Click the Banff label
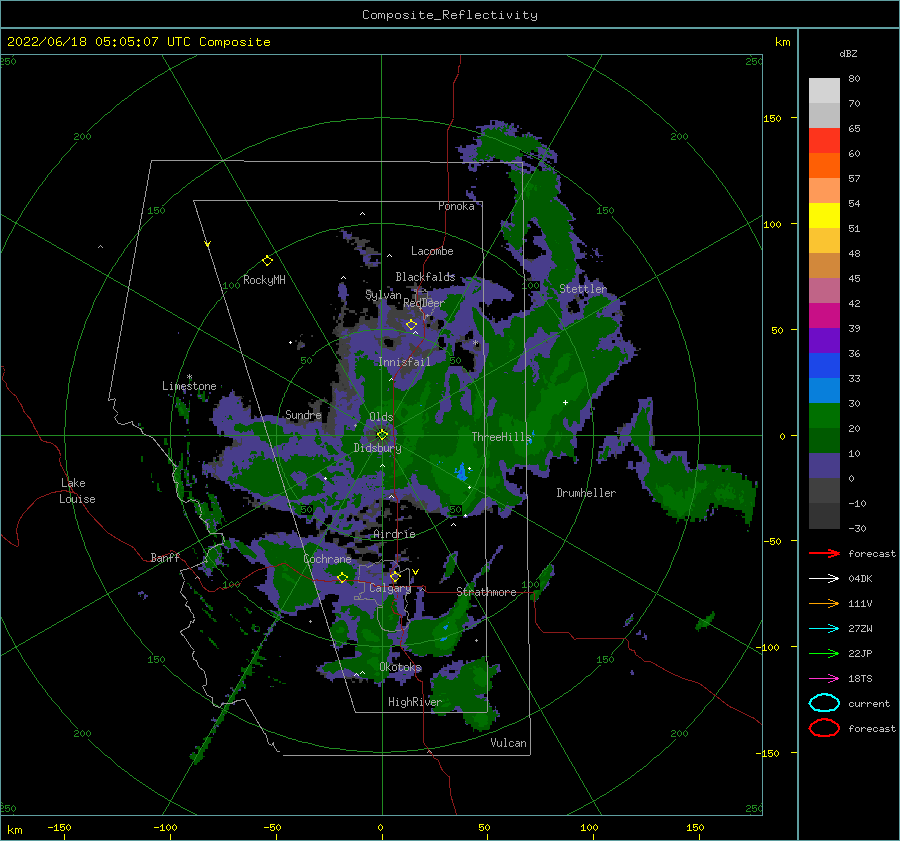Screen dimensions: 900x841 tap(165, 557)
